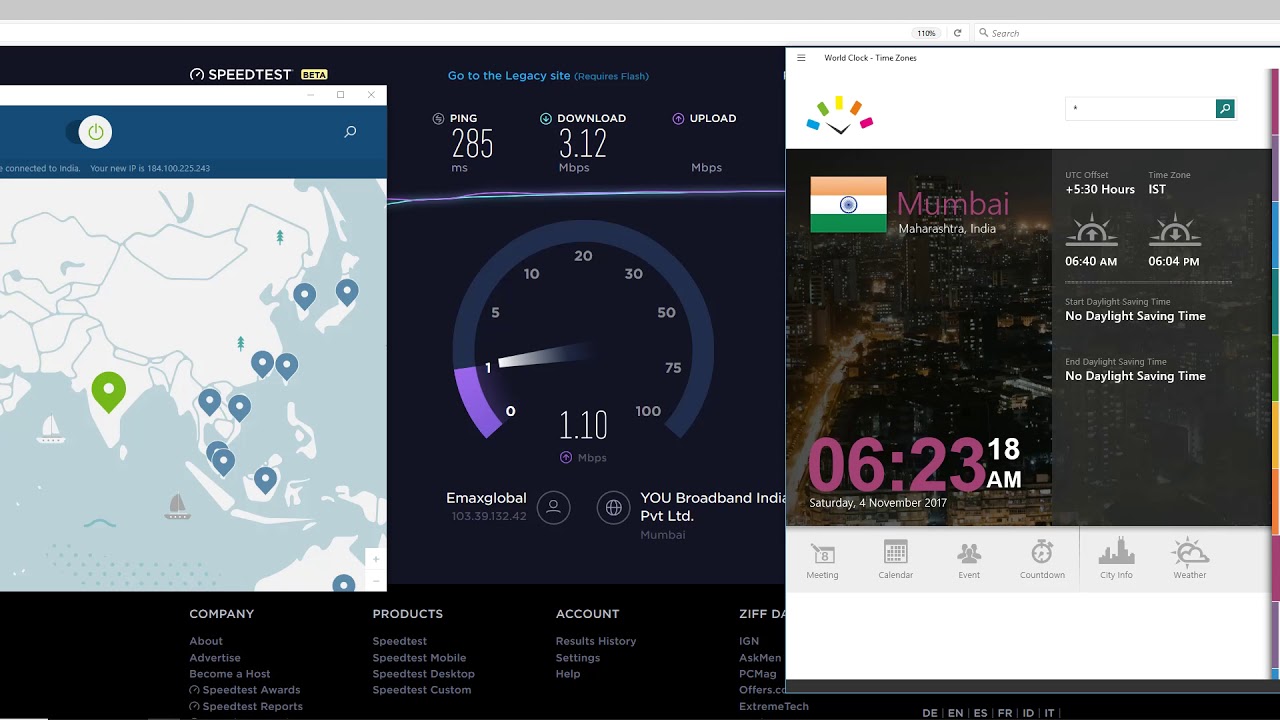This screenshot has height=720, width=1280.
Task: Open the Become a Host link
Action: point(230,674)
